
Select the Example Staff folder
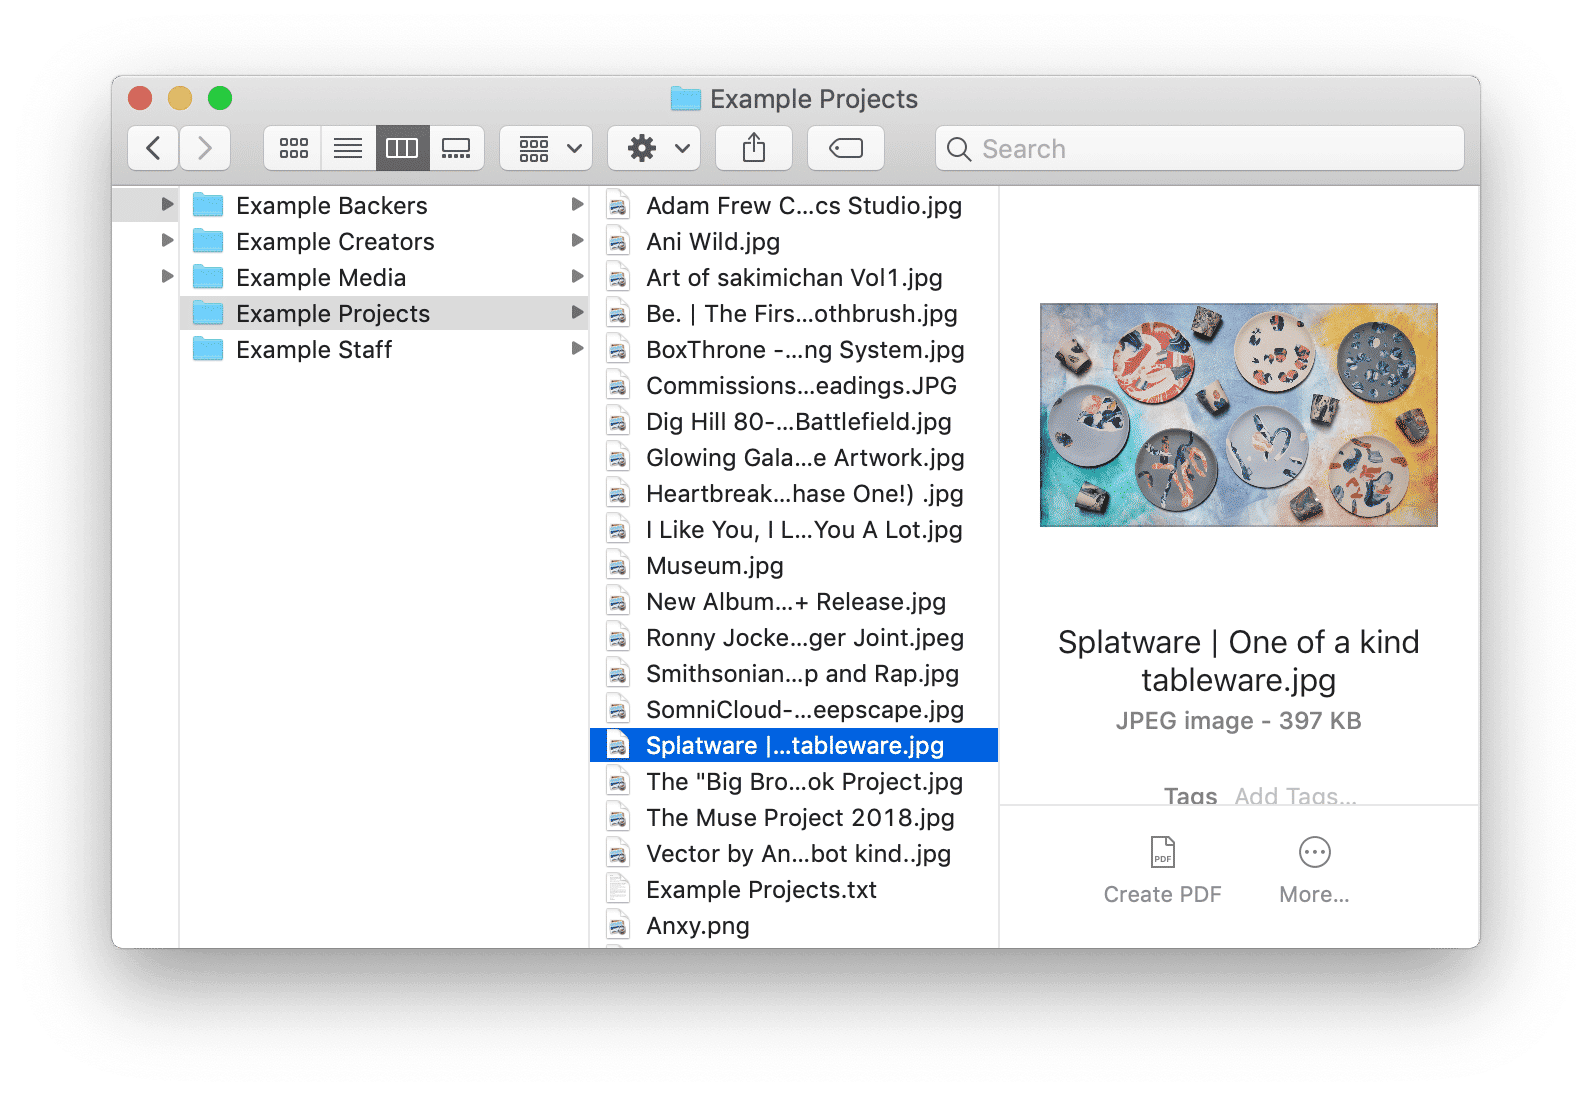(384, 349)
